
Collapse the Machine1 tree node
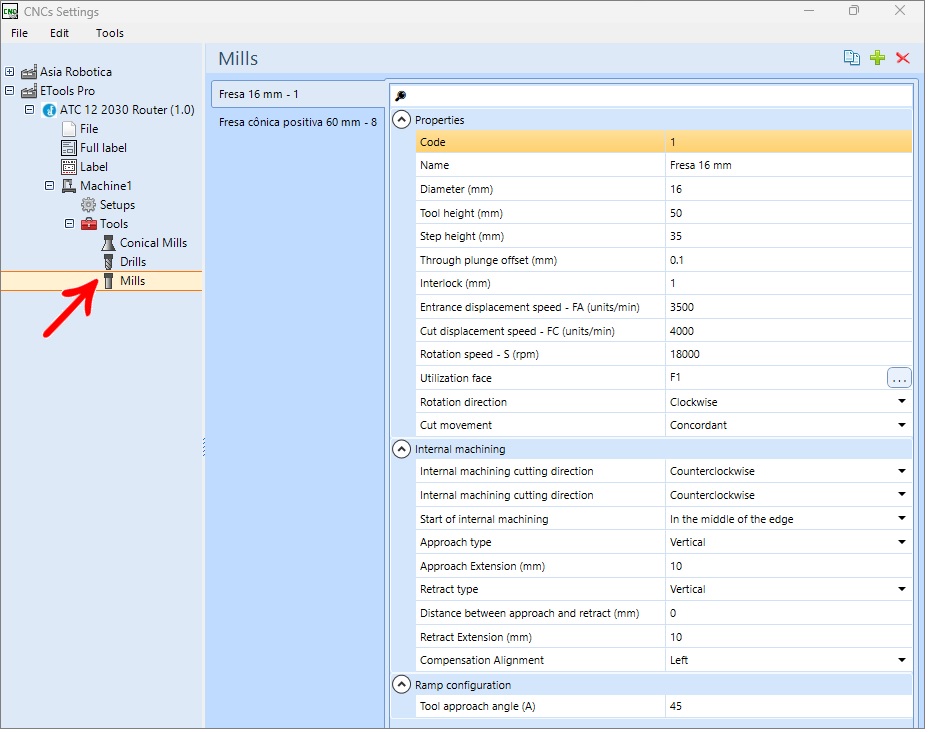[x=49, y=186]
